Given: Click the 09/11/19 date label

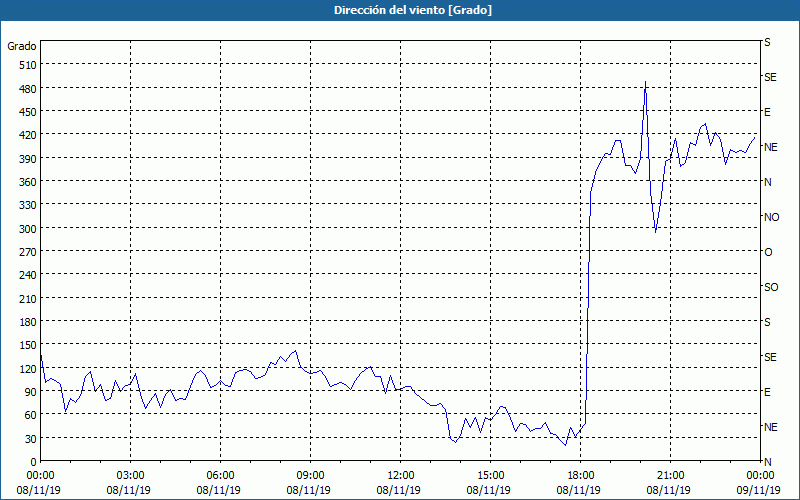Looking at the screenshot, I should click(x=758, y=490).
